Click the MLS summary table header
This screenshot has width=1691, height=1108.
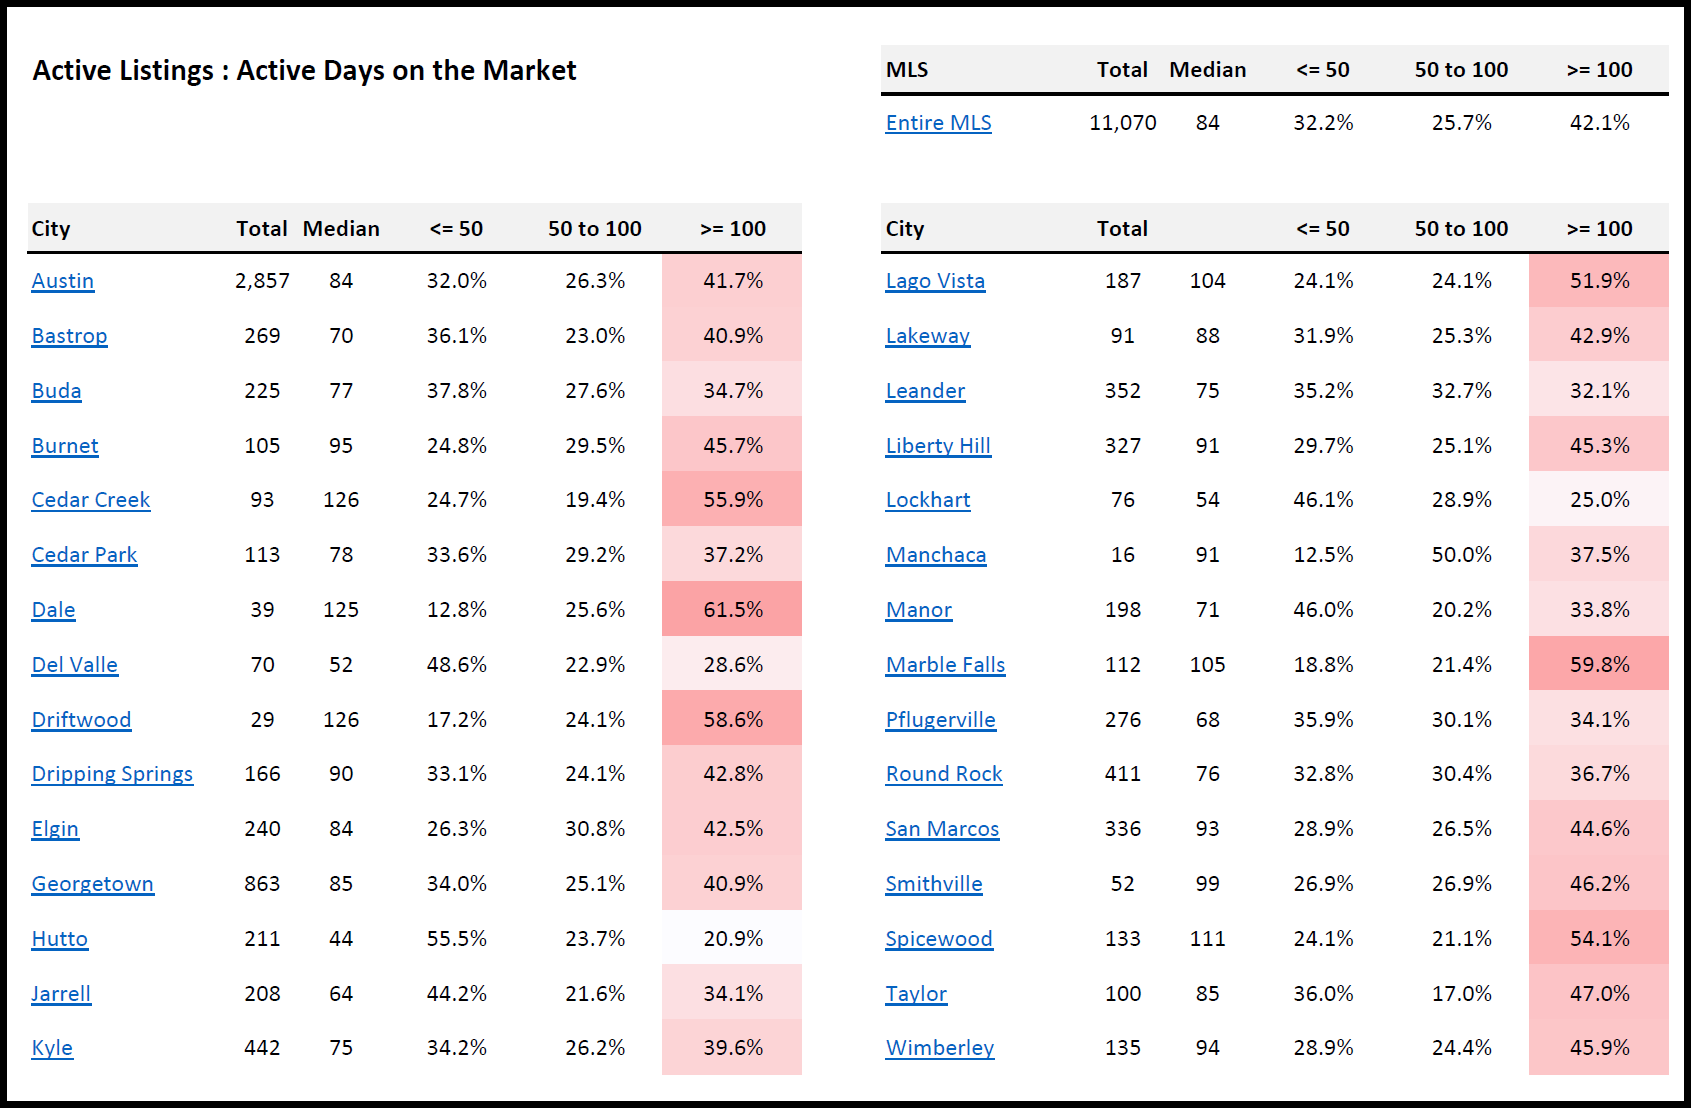click(907, 70)
